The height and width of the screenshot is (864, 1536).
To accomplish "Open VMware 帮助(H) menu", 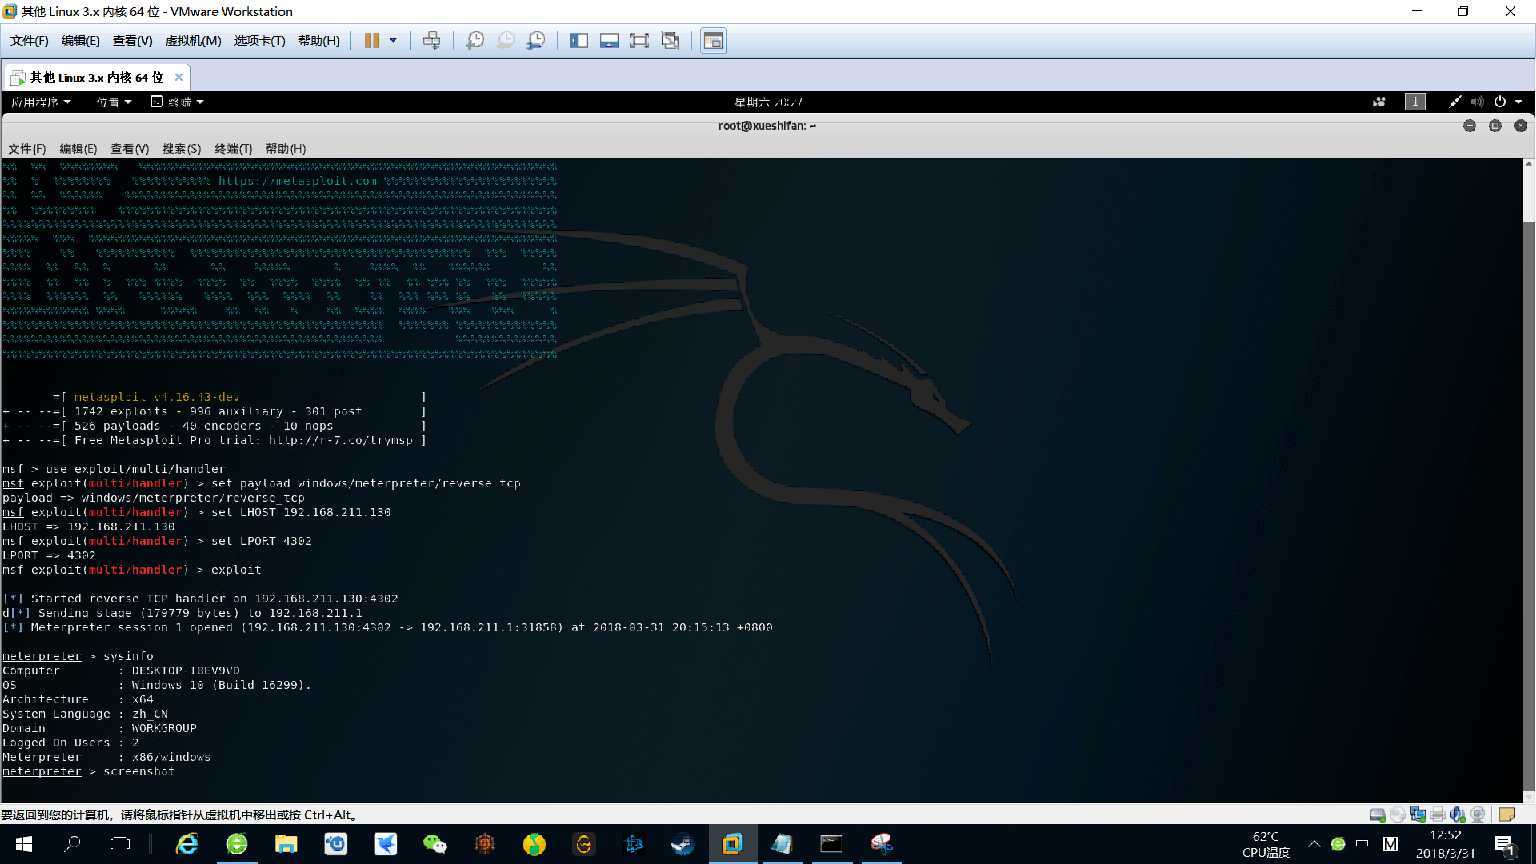I will [x=319, y=41].
